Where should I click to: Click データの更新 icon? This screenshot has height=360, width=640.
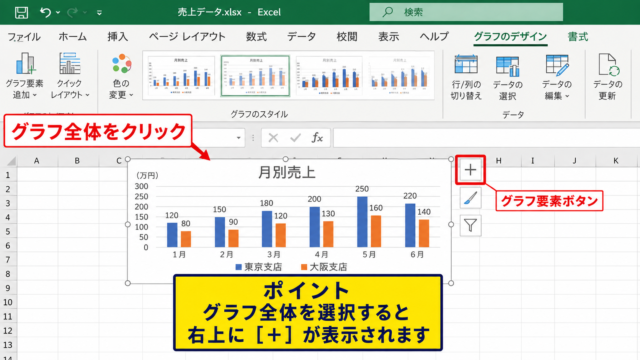(x=607, y=78)
